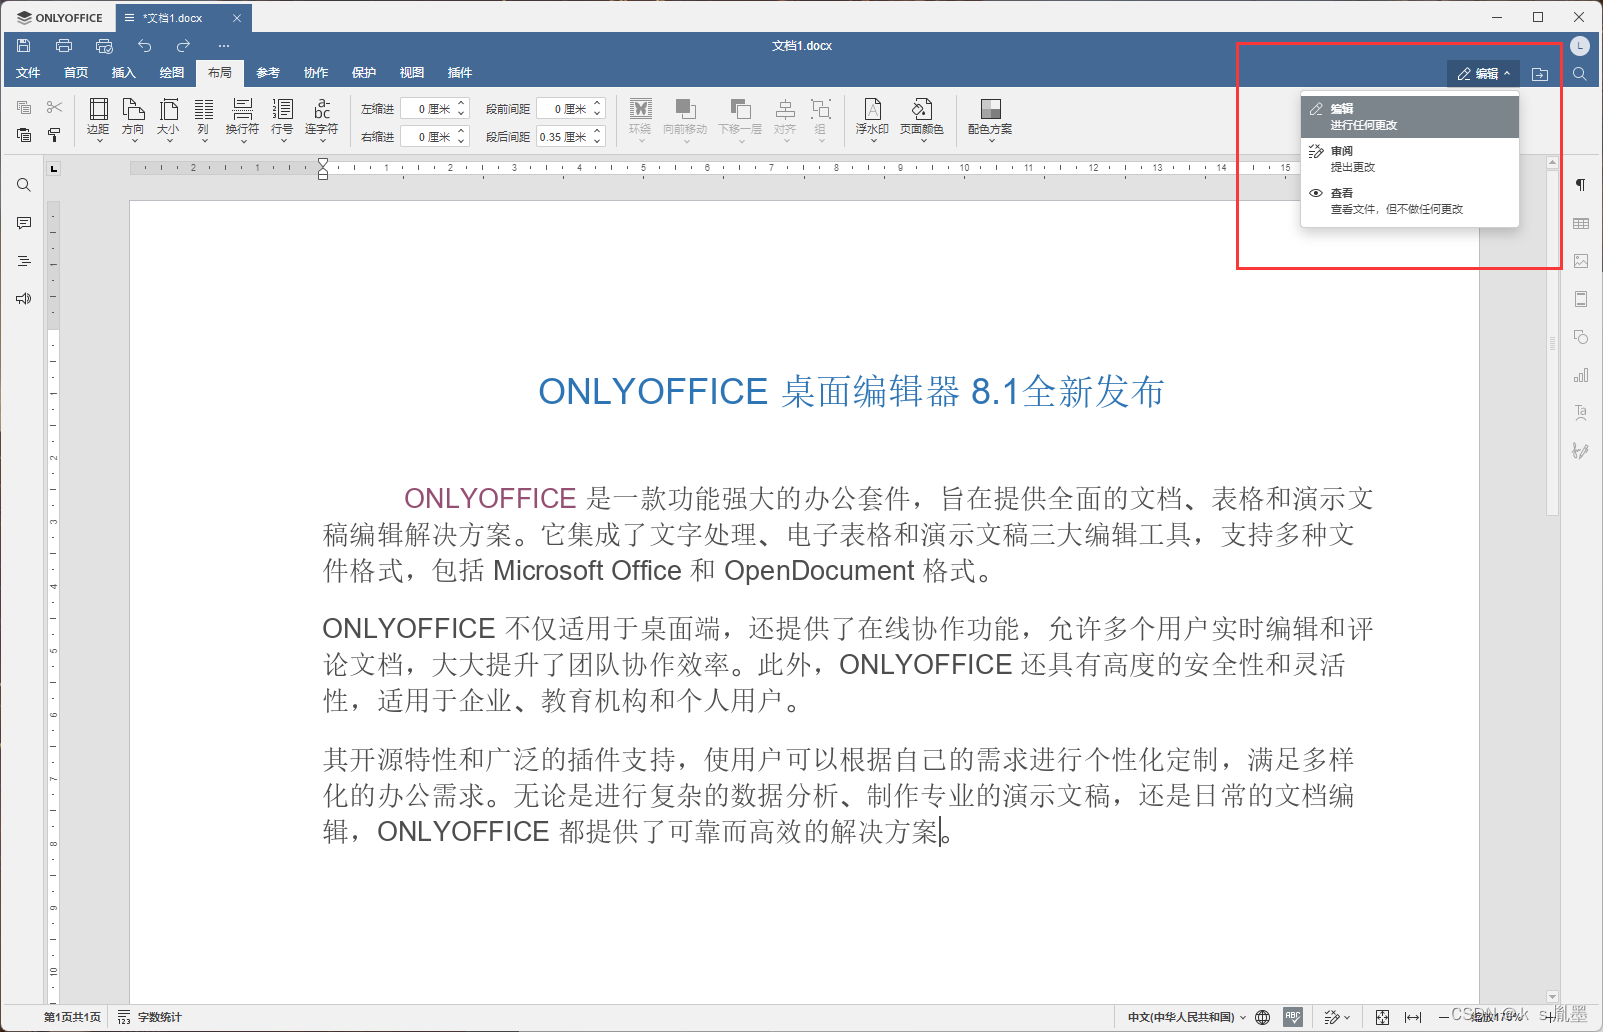Open the headings navigation panel icon
Screen dimensions: 1603x1032
click(24, 261)
